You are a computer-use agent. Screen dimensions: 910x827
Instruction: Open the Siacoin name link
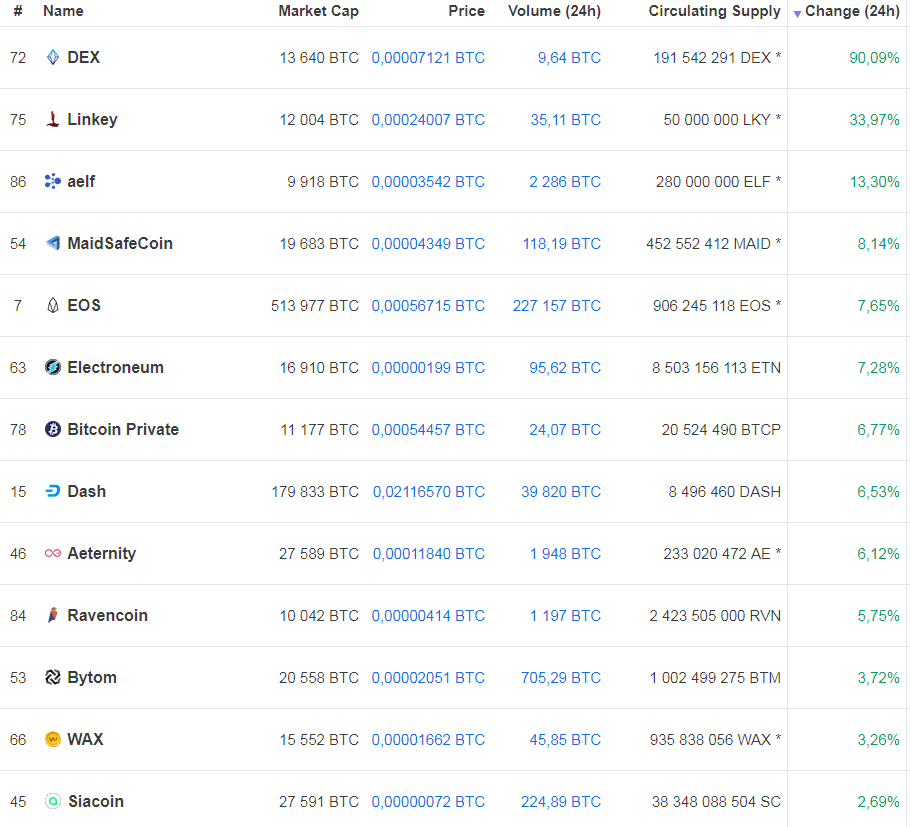tap(96, 801)
